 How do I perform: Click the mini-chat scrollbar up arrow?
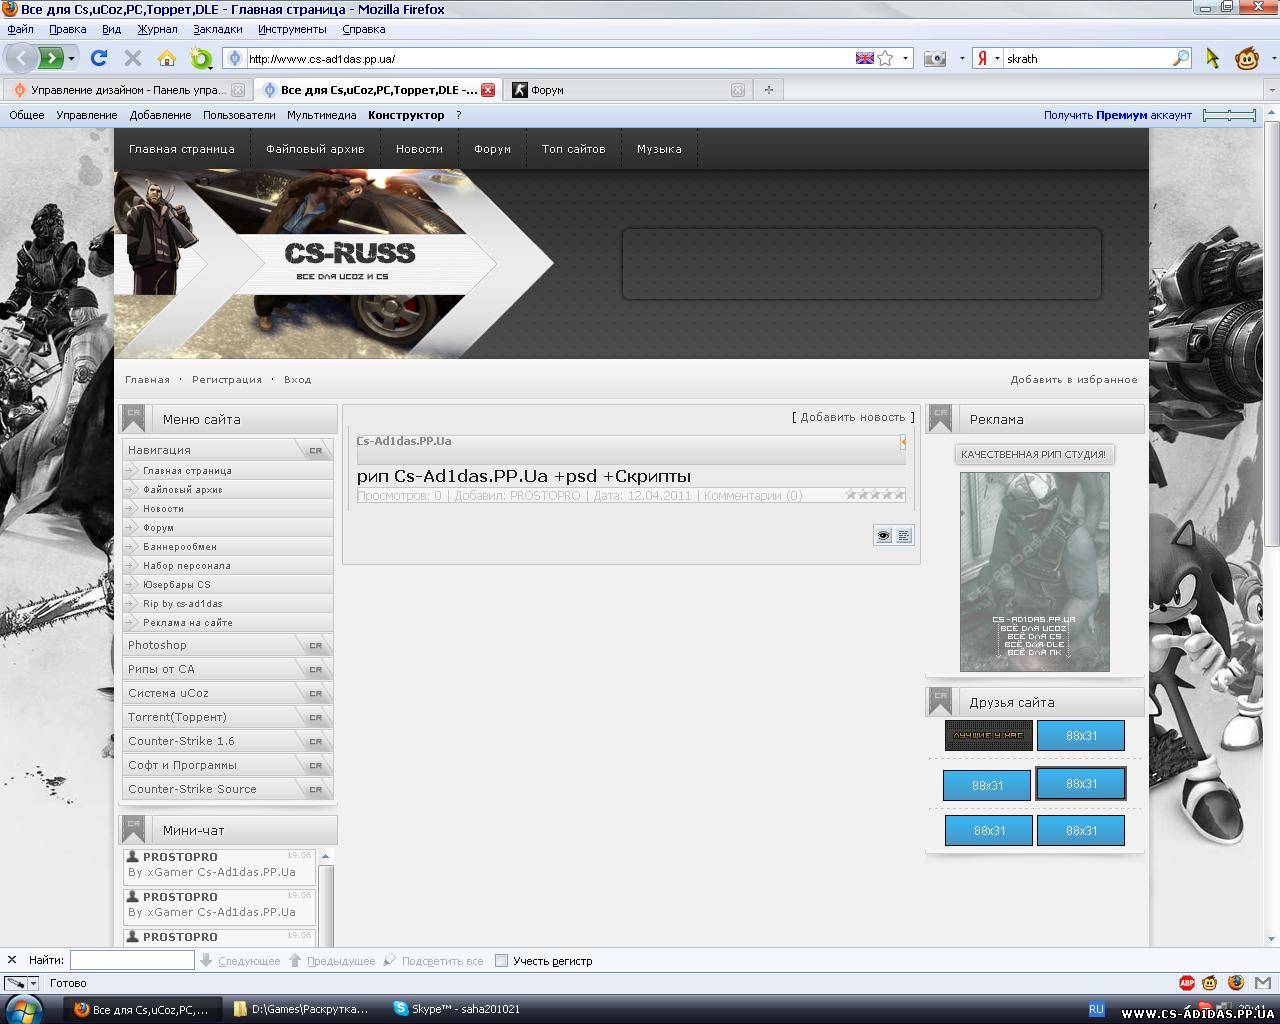[325, 856]
